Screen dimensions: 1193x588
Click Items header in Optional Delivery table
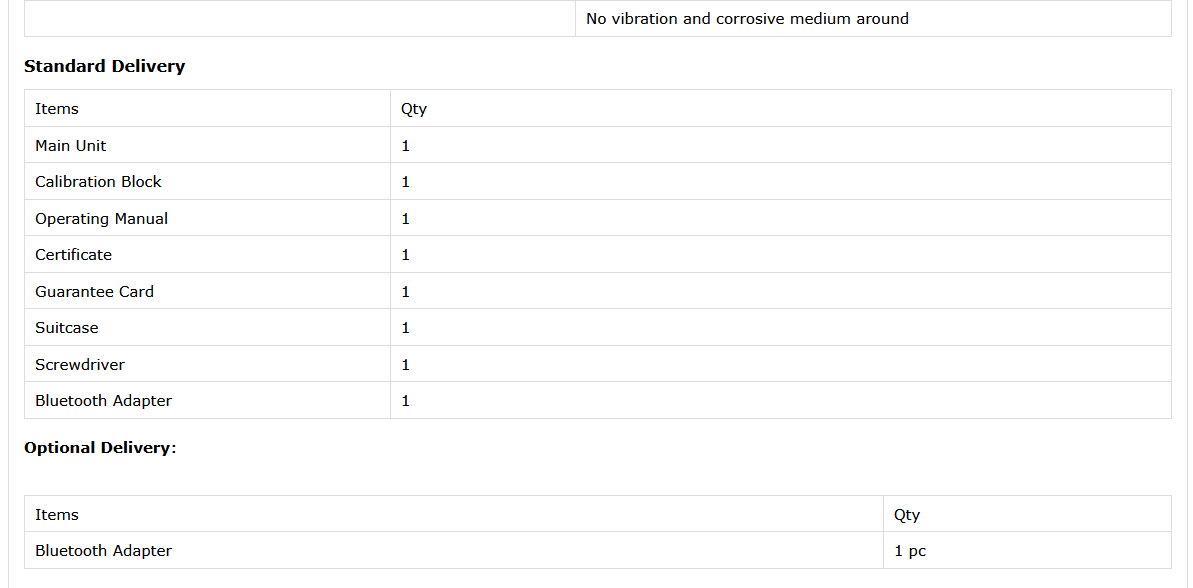tap(57, 515)
